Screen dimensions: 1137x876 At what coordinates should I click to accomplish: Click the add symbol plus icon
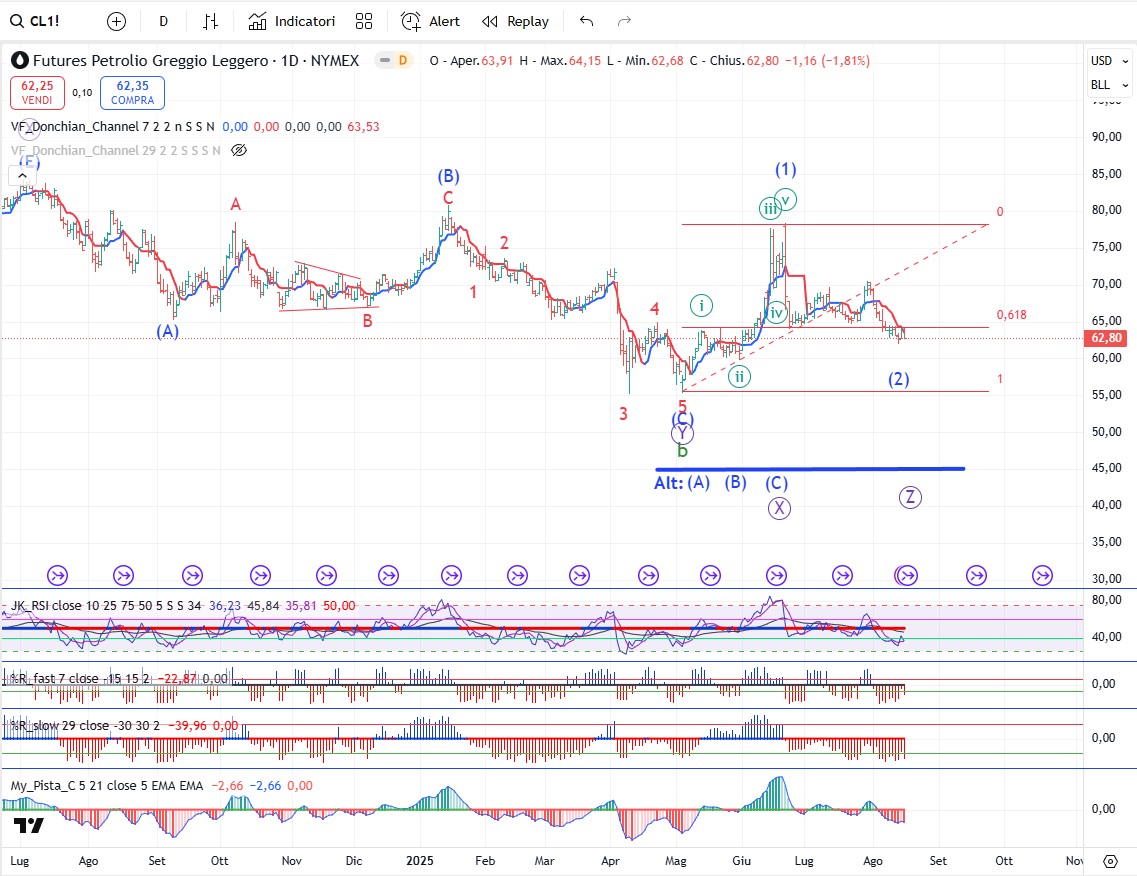tap(117, 21)
